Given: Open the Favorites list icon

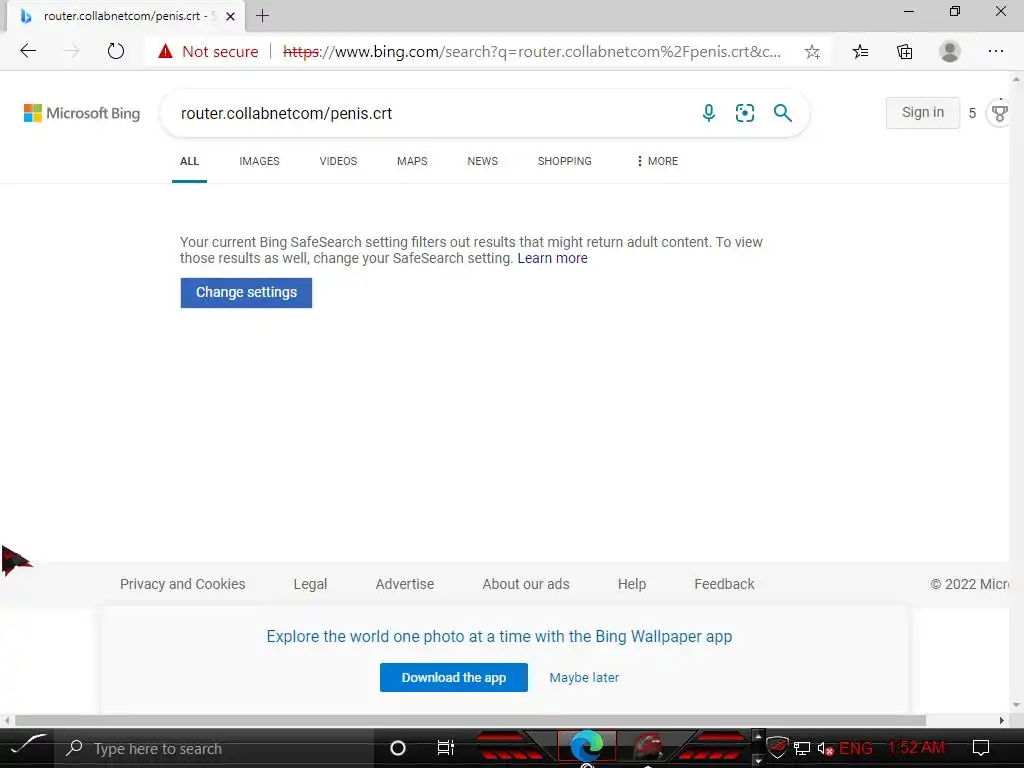Looking at the screenshot, I should [x=861, y=52].
